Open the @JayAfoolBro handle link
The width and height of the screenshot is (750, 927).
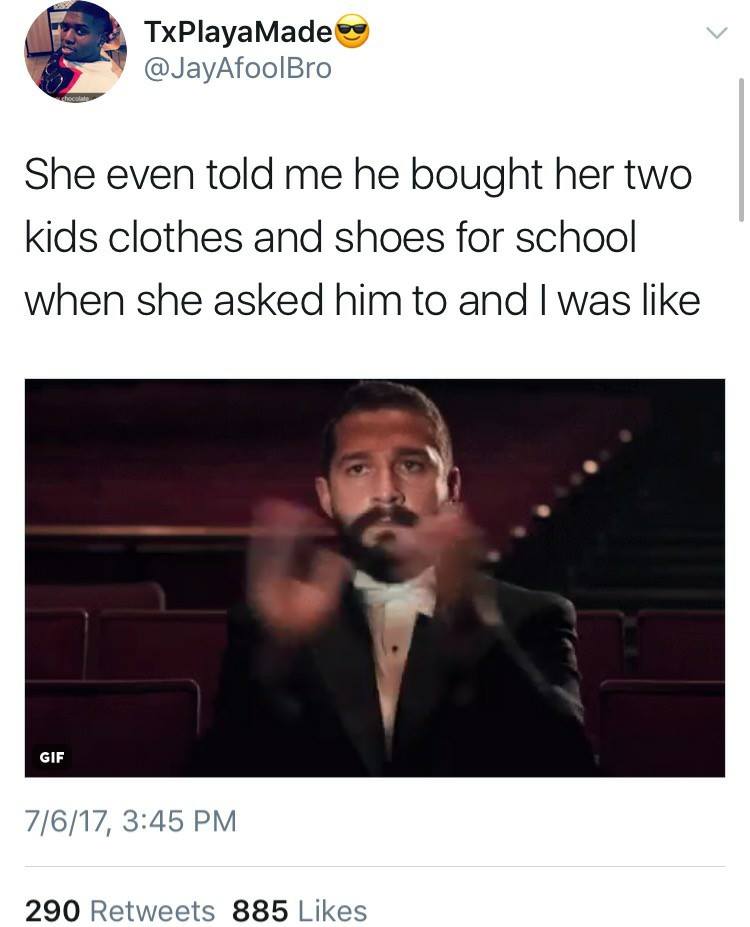pyautogui.click(x=238, y=69)
